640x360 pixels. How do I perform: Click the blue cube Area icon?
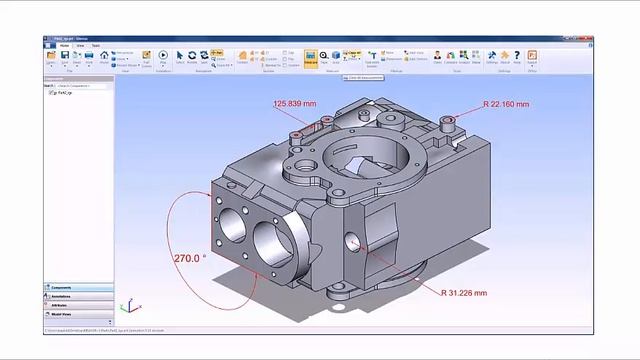point(336,55)
